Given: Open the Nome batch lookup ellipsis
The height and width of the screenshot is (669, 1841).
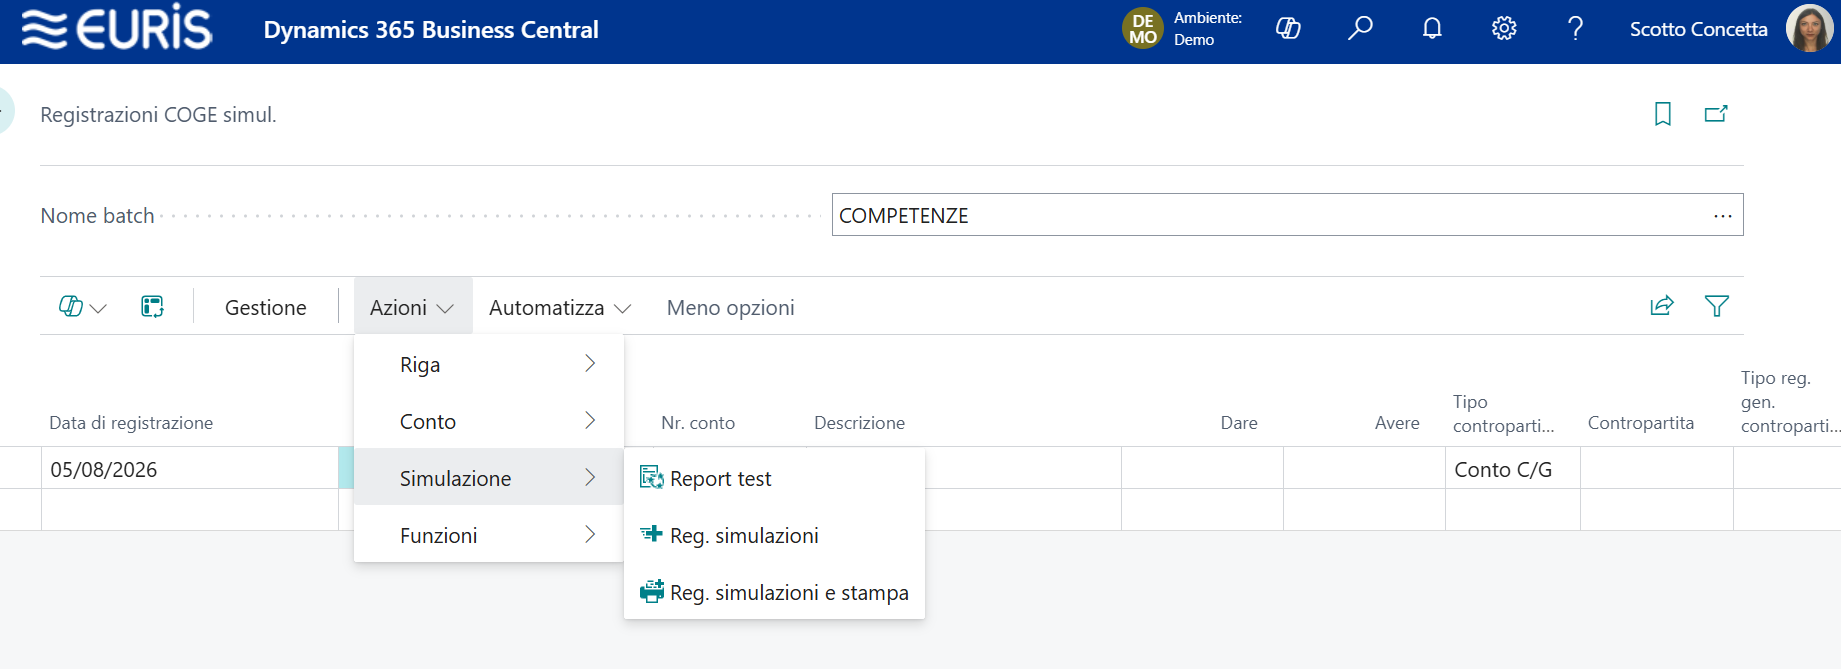Looking at the screenshot, I should click(x=1722, y=216).
